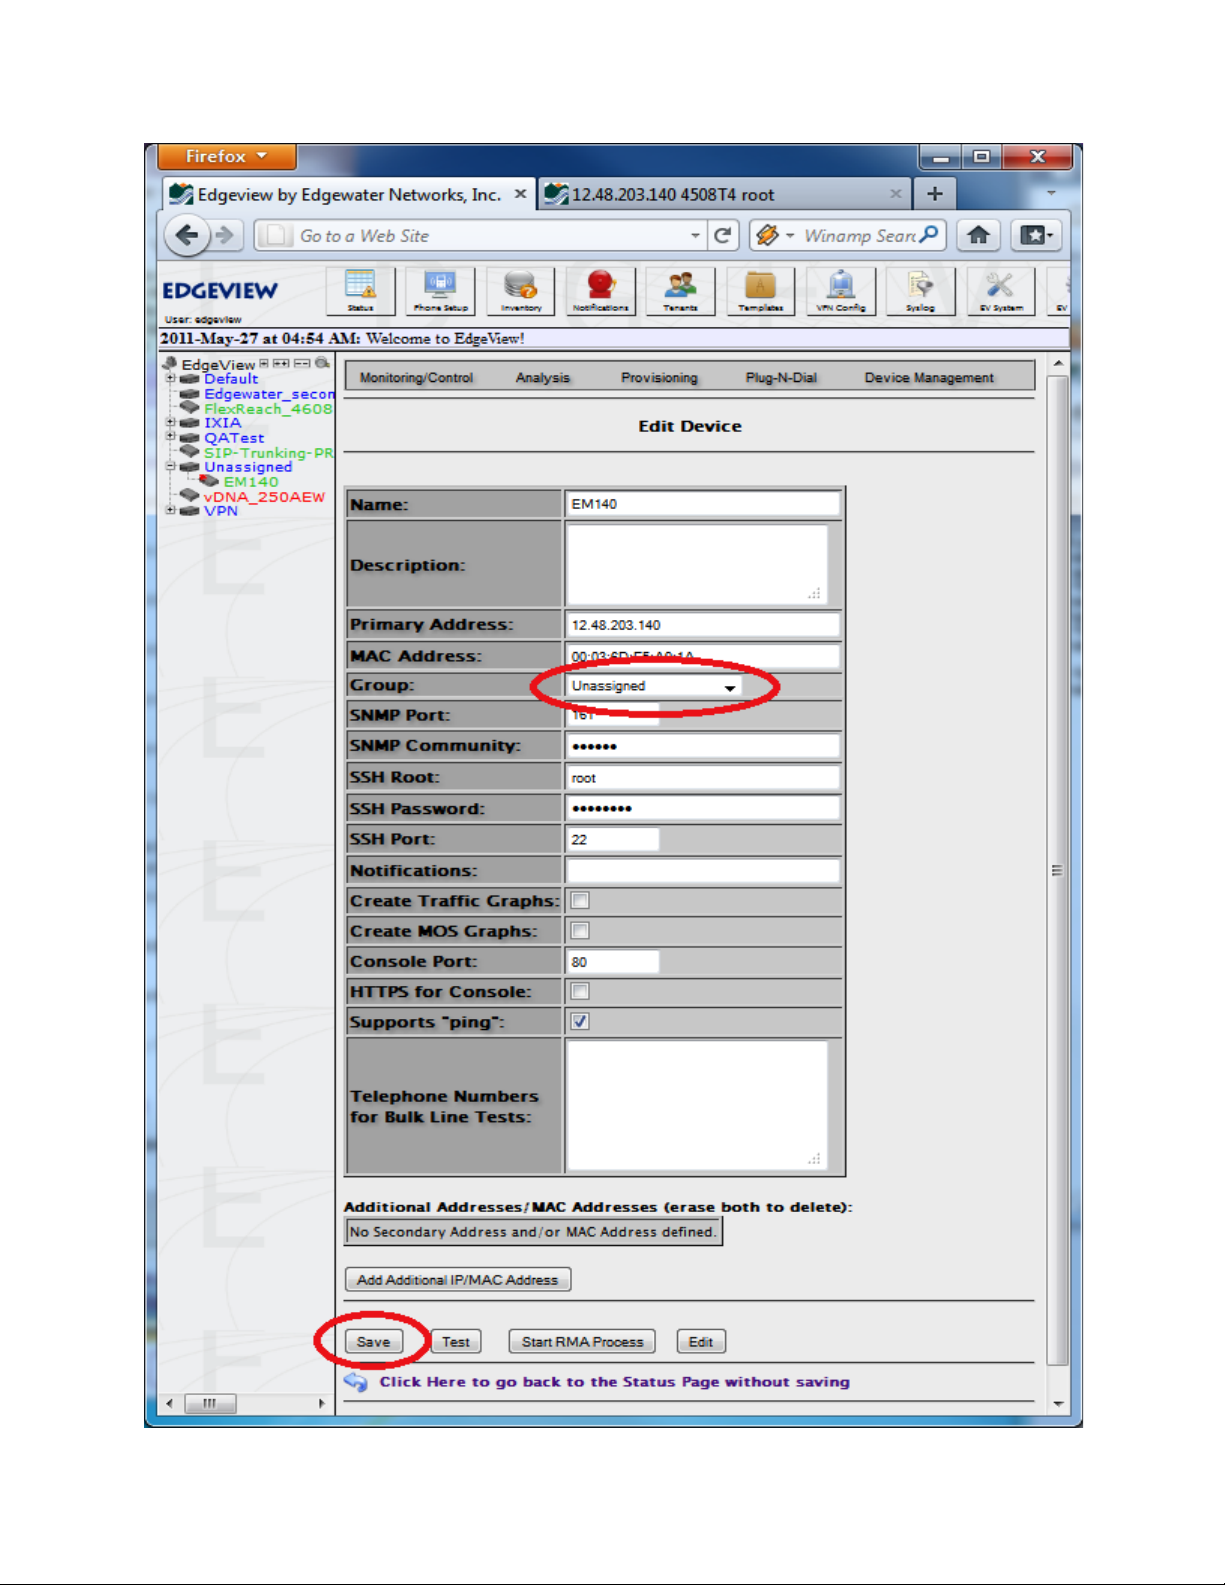This screenshot has height=1585, width=1225.
Task: Open the Tenants icon
Action: pos(680,291)
